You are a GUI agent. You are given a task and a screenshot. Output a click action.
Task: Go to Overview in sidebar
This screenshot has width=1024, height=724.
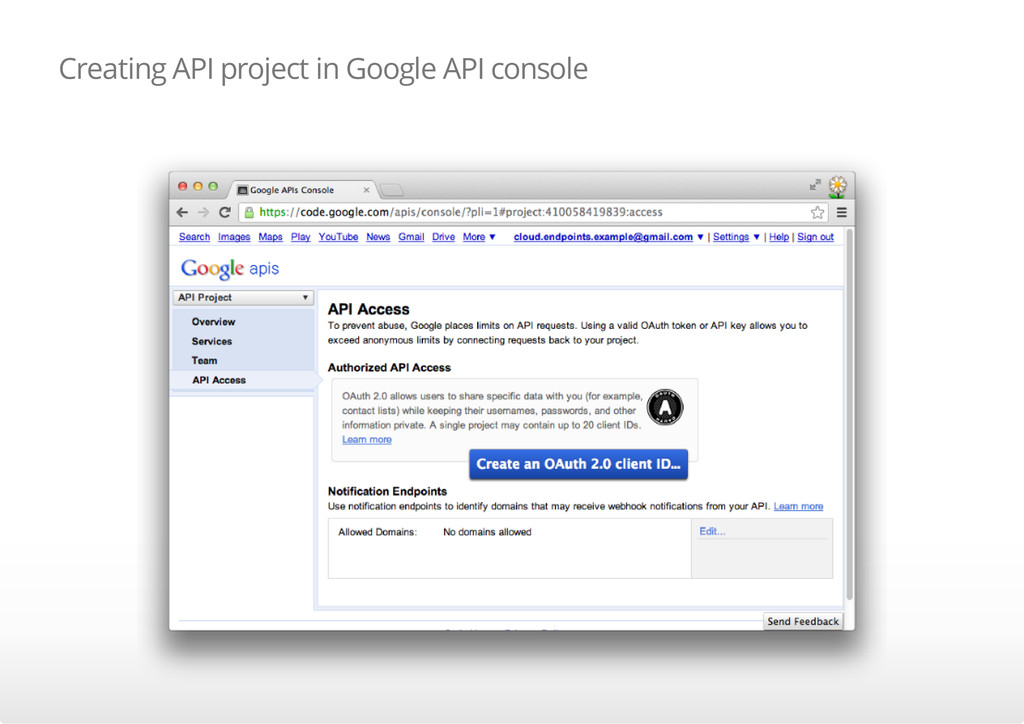click(x=214, y=322)
